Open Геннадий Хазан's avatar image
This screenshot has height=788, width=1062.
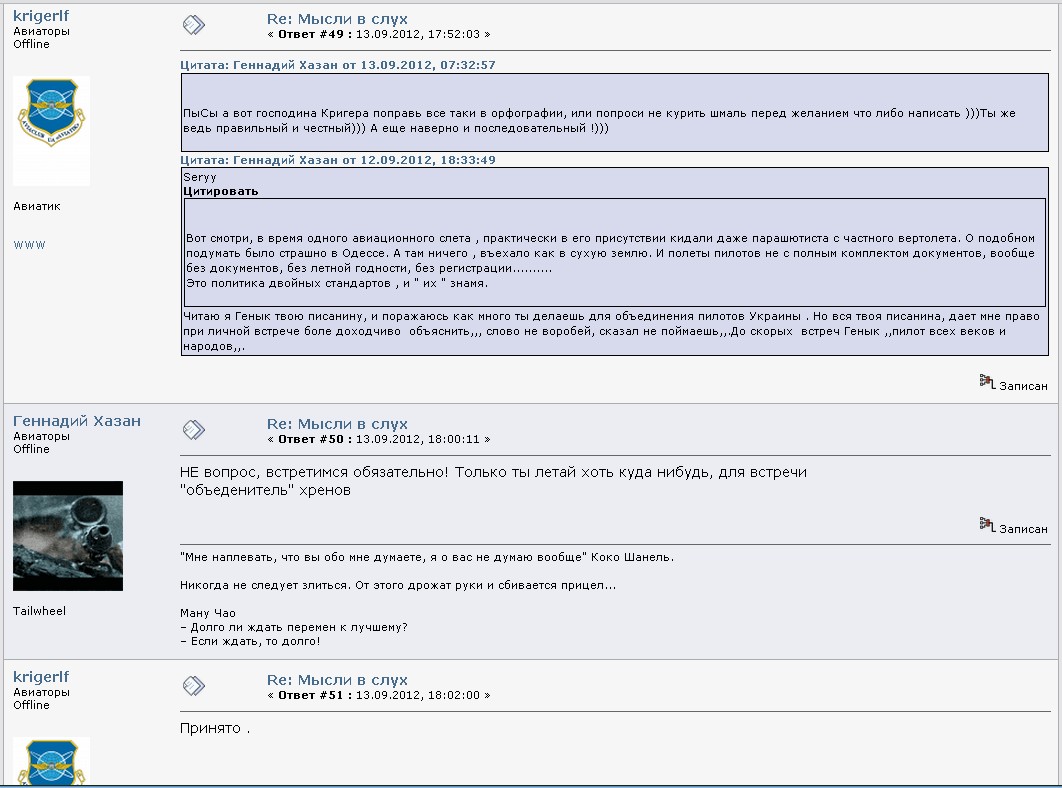[x=67, y=536]
